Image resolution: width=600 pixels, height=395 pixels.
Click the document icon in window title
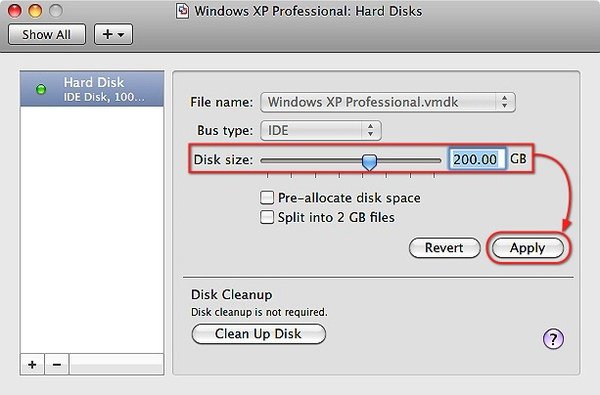click(183, 11)
